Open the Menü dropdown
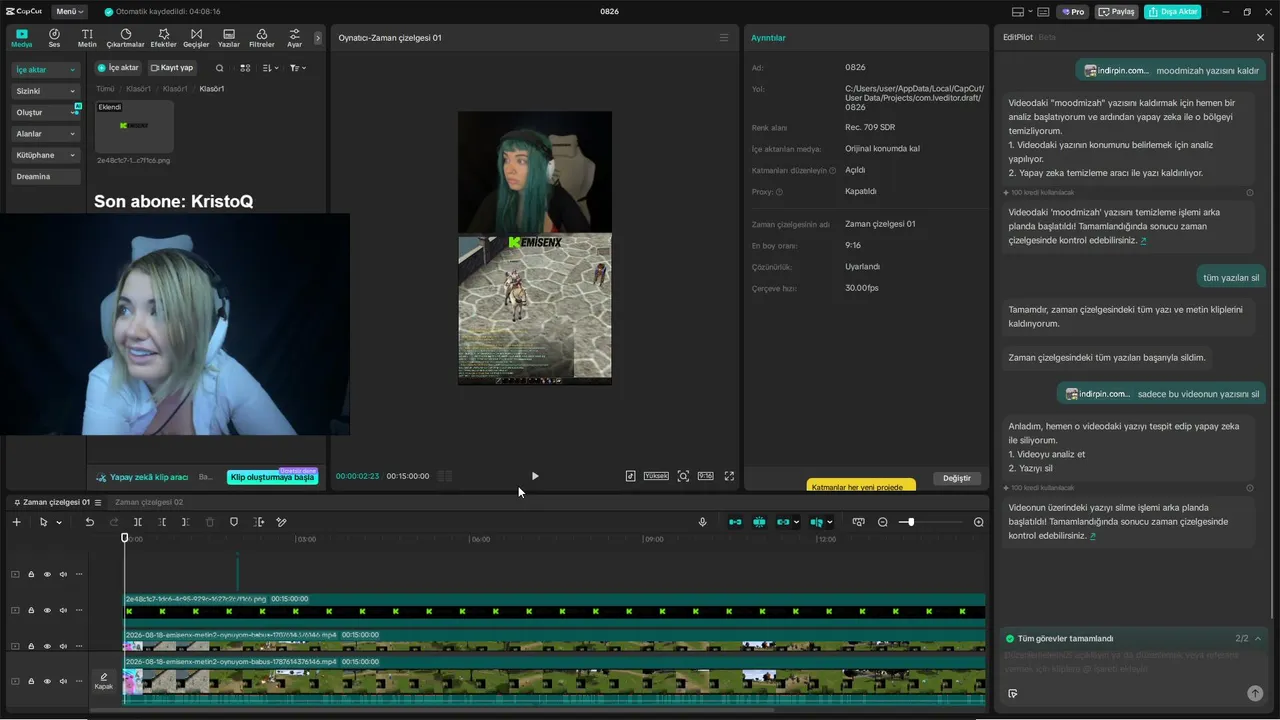Viewport: 1280px width, 720px height. coord(70,12)
